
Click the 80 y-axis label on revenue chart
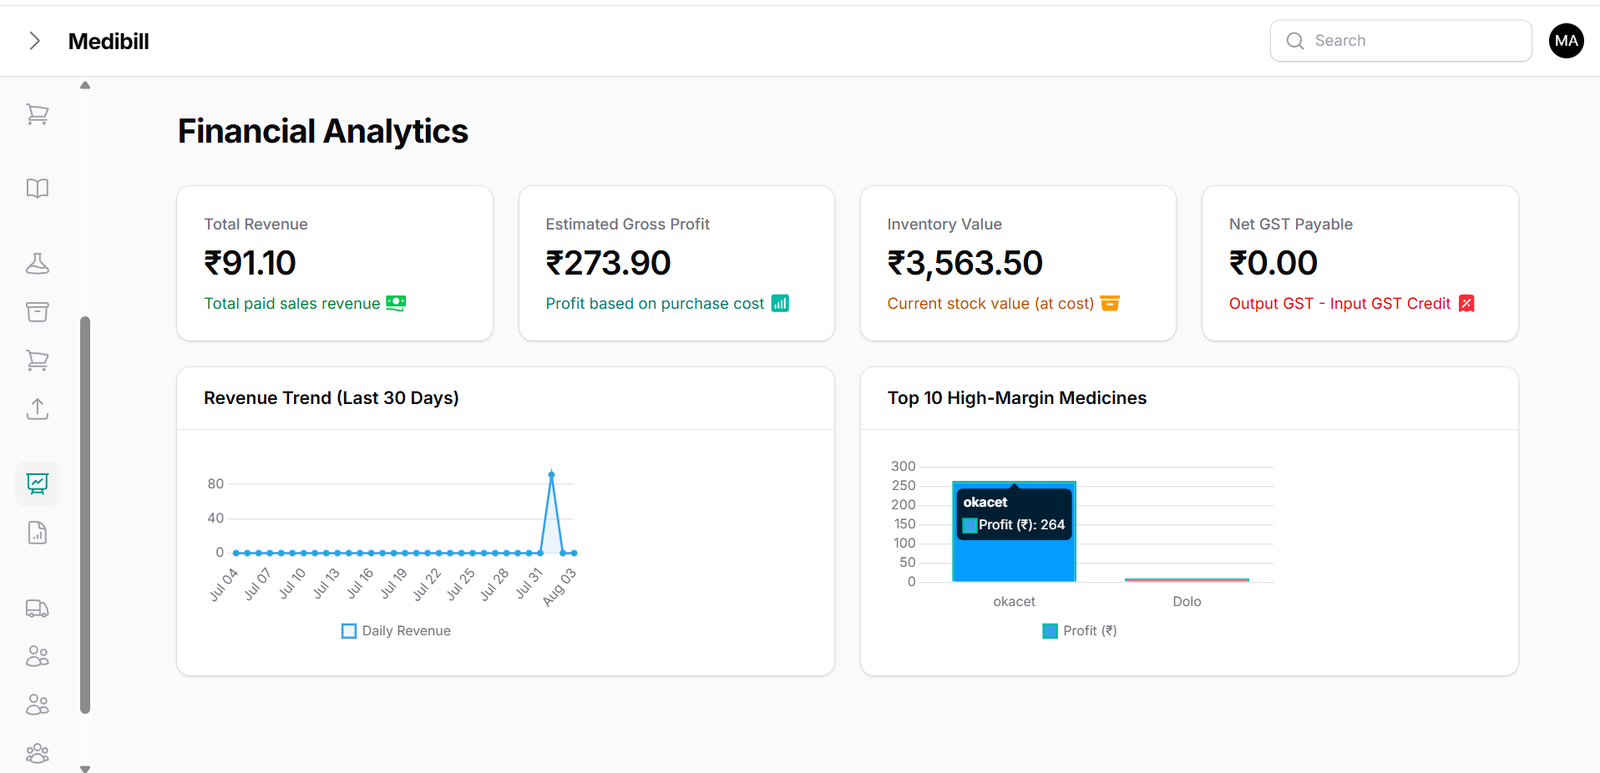216,484
